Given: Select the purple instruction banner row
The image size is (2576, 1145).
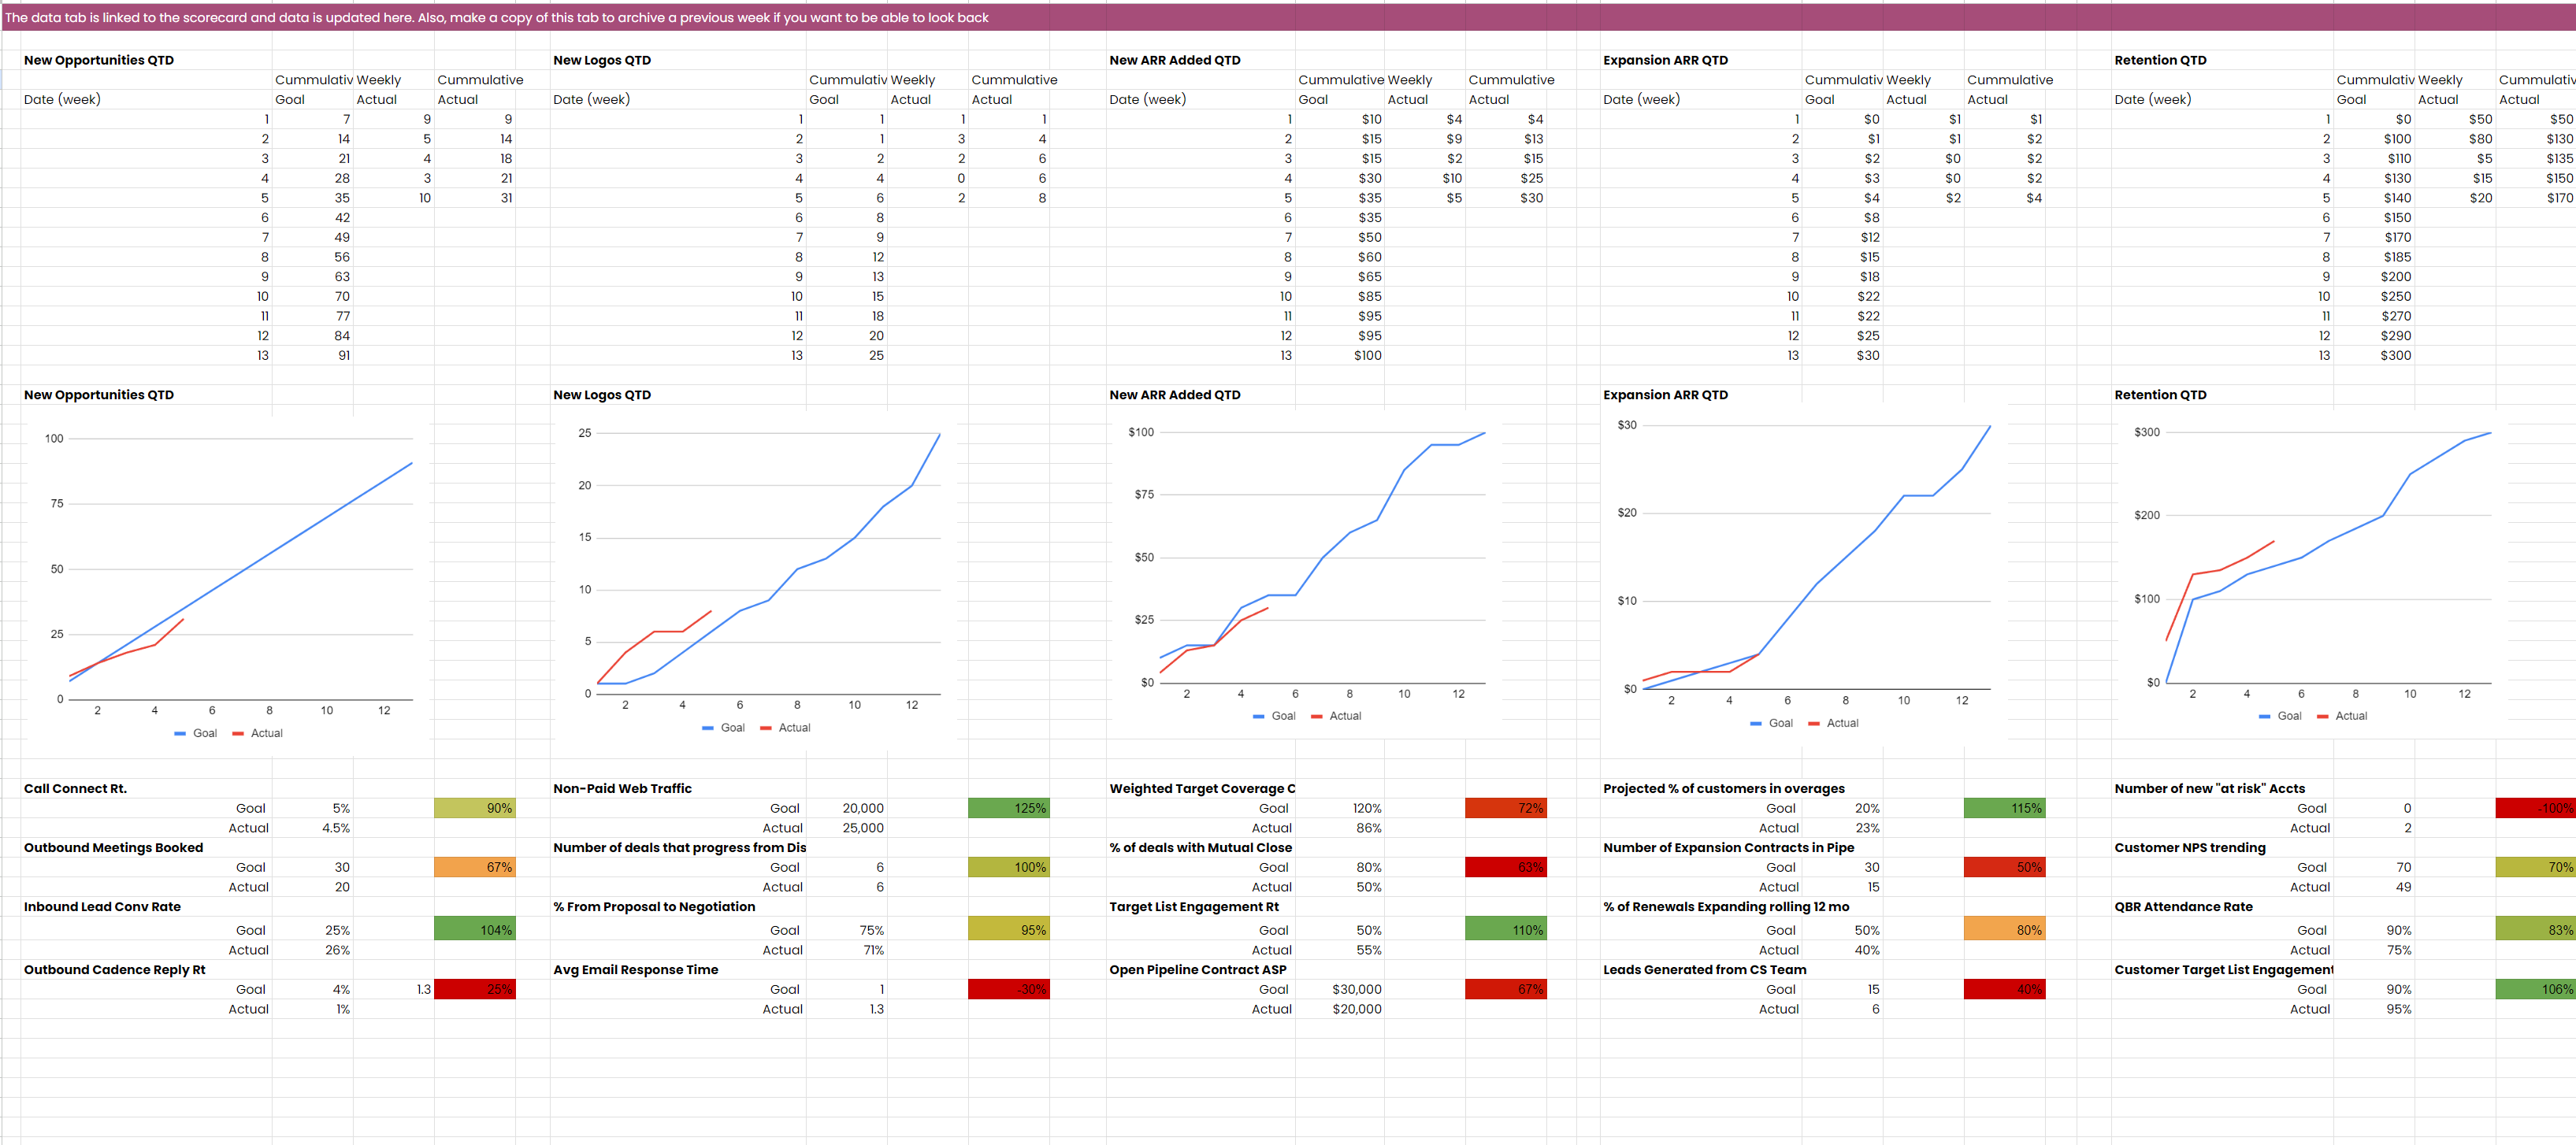Looking at the screenshot, I should point(1288,18).
